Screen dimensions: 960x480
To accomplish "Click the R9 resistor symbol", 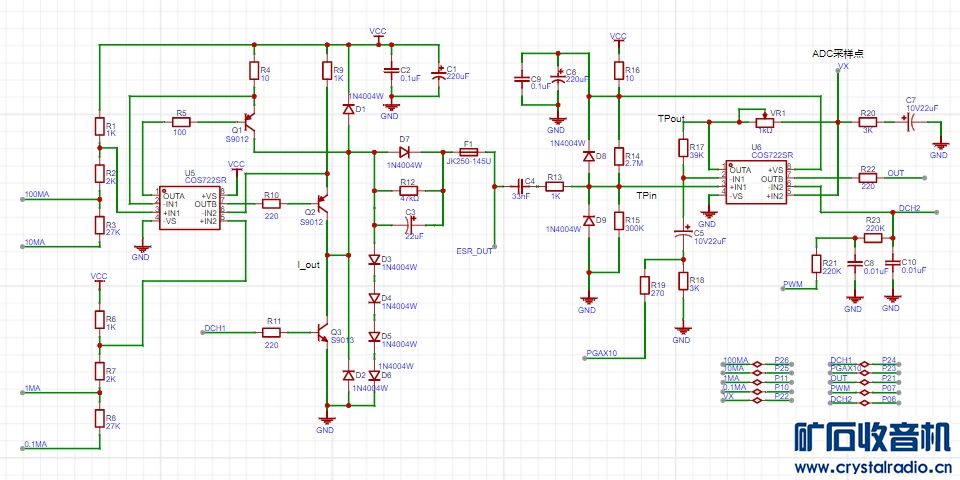I will pyautogui.click(x=327, y=71).
